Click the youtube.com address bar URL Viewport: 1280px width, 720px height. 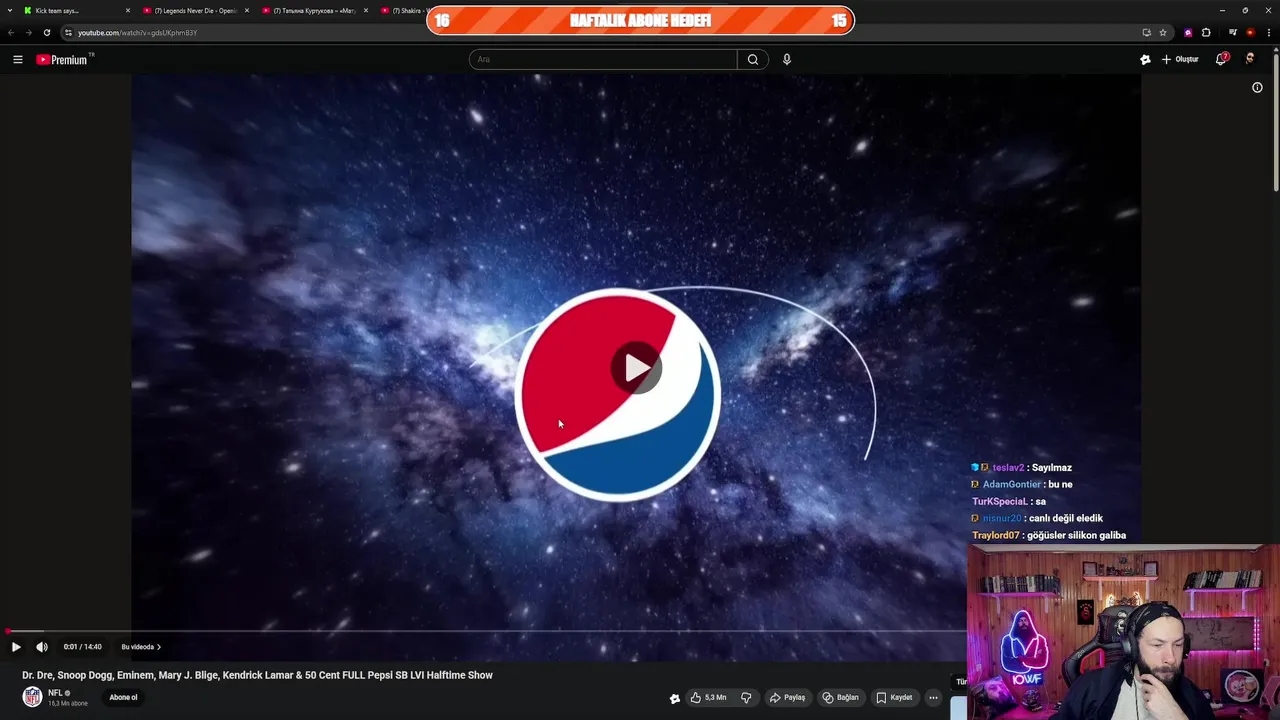(137, 33)
